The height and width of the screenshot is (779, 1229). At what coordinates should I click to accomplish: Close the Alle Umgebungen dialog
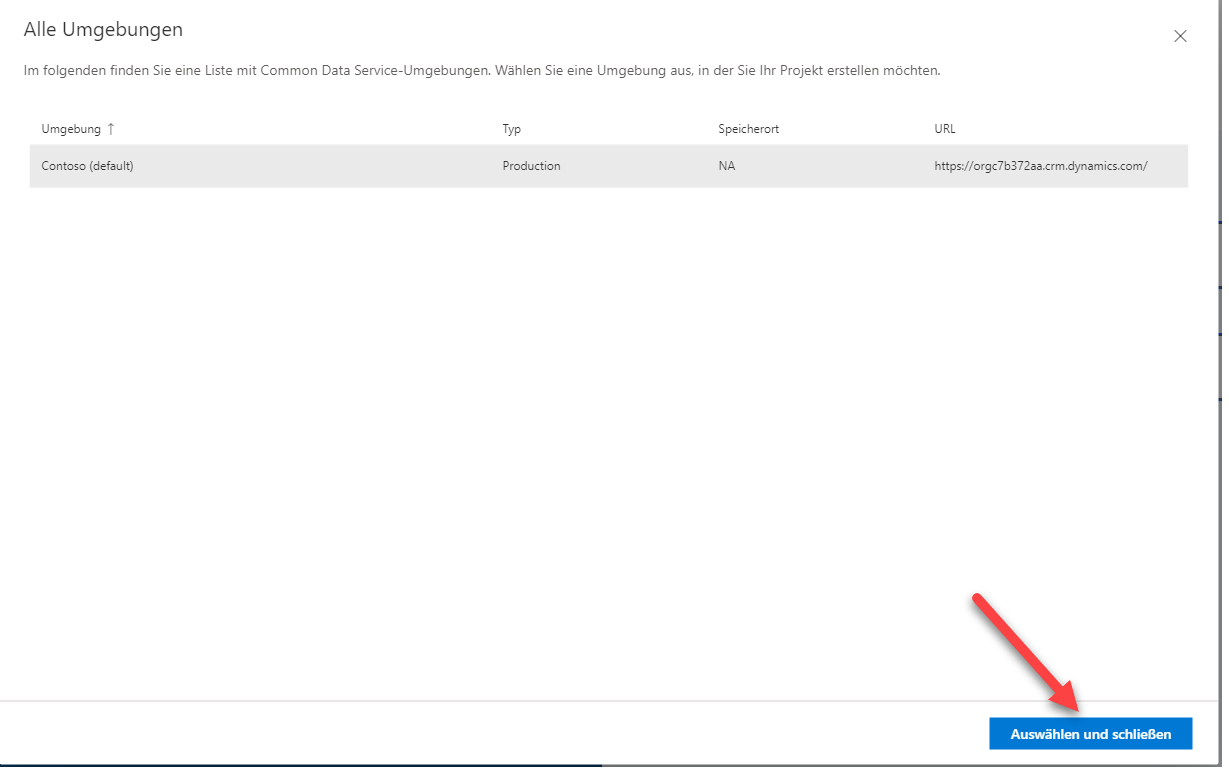point(1180,36)
